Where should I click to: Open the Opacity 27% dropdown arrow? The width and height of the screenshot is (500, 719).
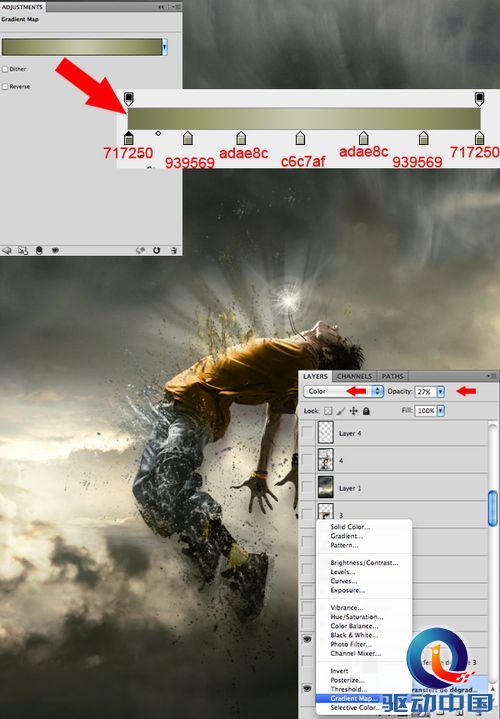[x=441, y=392]
